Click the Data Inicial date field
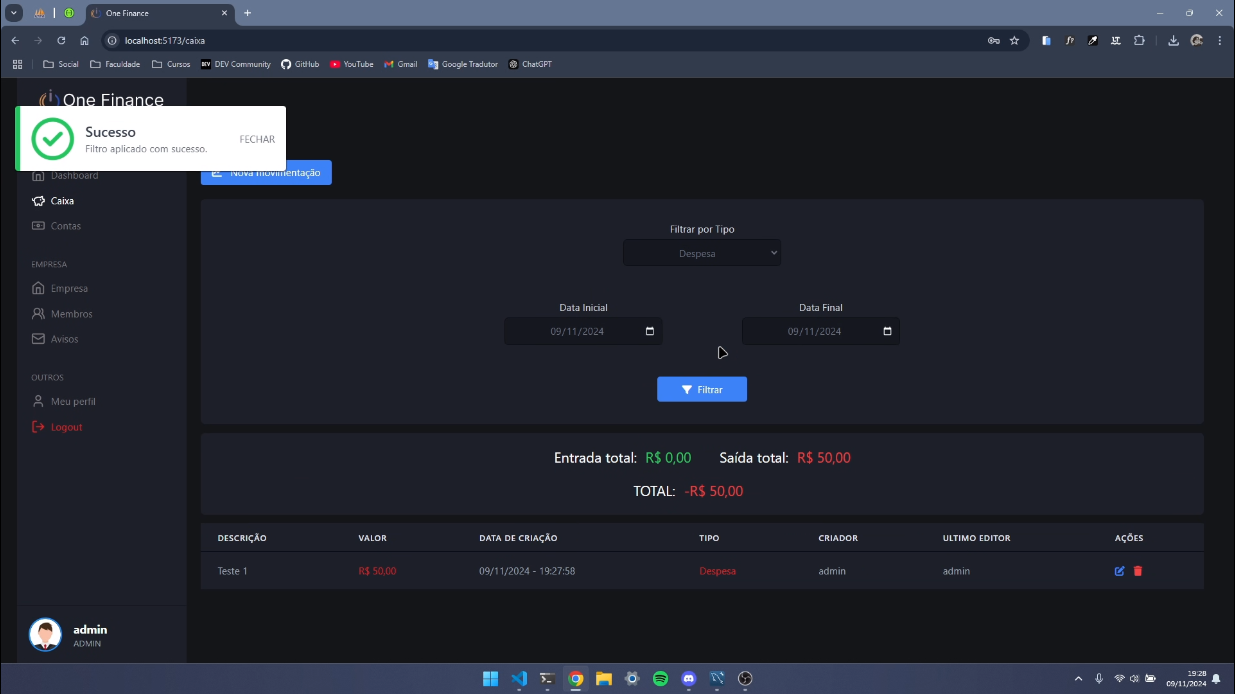The image size is (1235, 694). (583, 331)
